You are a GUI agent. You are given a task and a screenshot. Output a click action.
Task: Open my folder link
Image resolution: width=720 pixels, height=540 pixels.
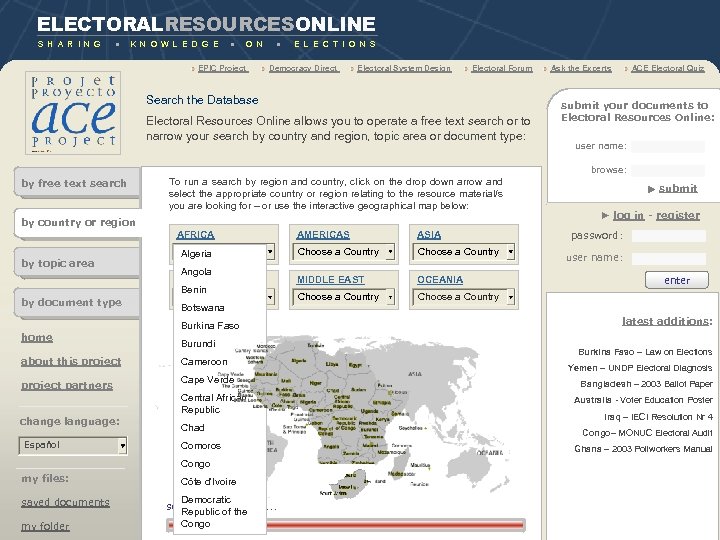(x=45, y=526)
